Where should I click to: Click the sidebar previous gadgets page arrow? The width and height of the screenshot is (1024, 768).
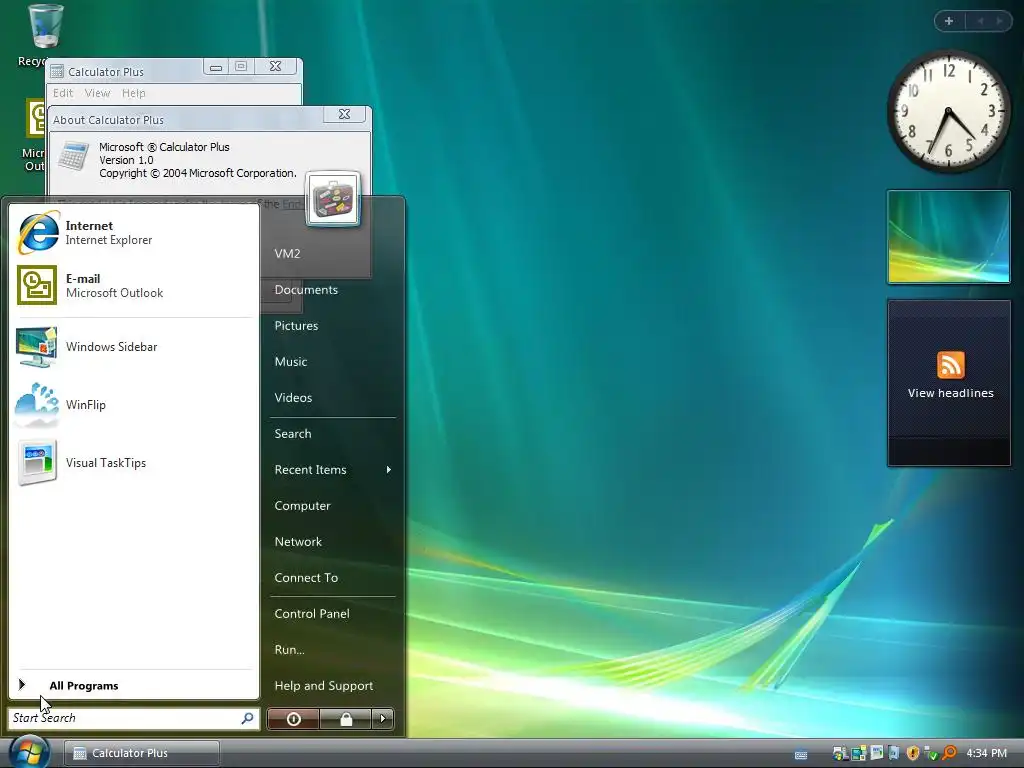980,21
